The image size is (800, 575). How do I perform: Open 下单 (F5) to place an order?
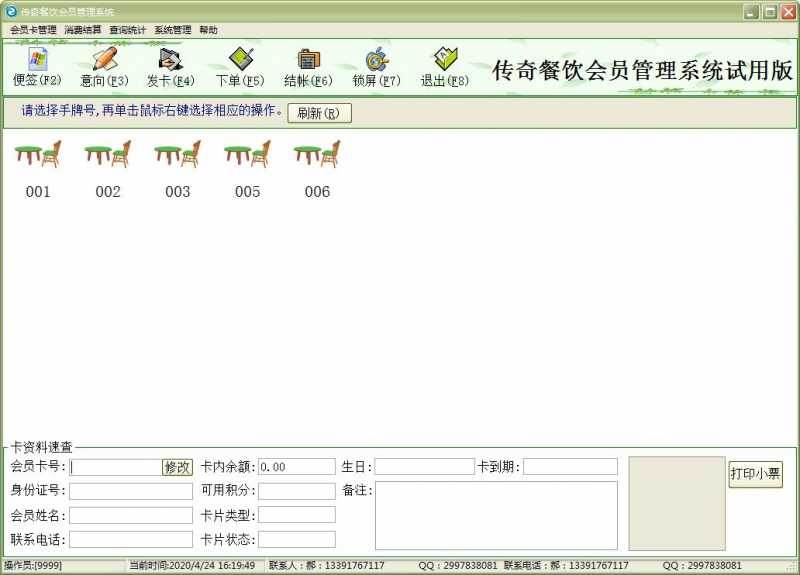click(240, 66)
